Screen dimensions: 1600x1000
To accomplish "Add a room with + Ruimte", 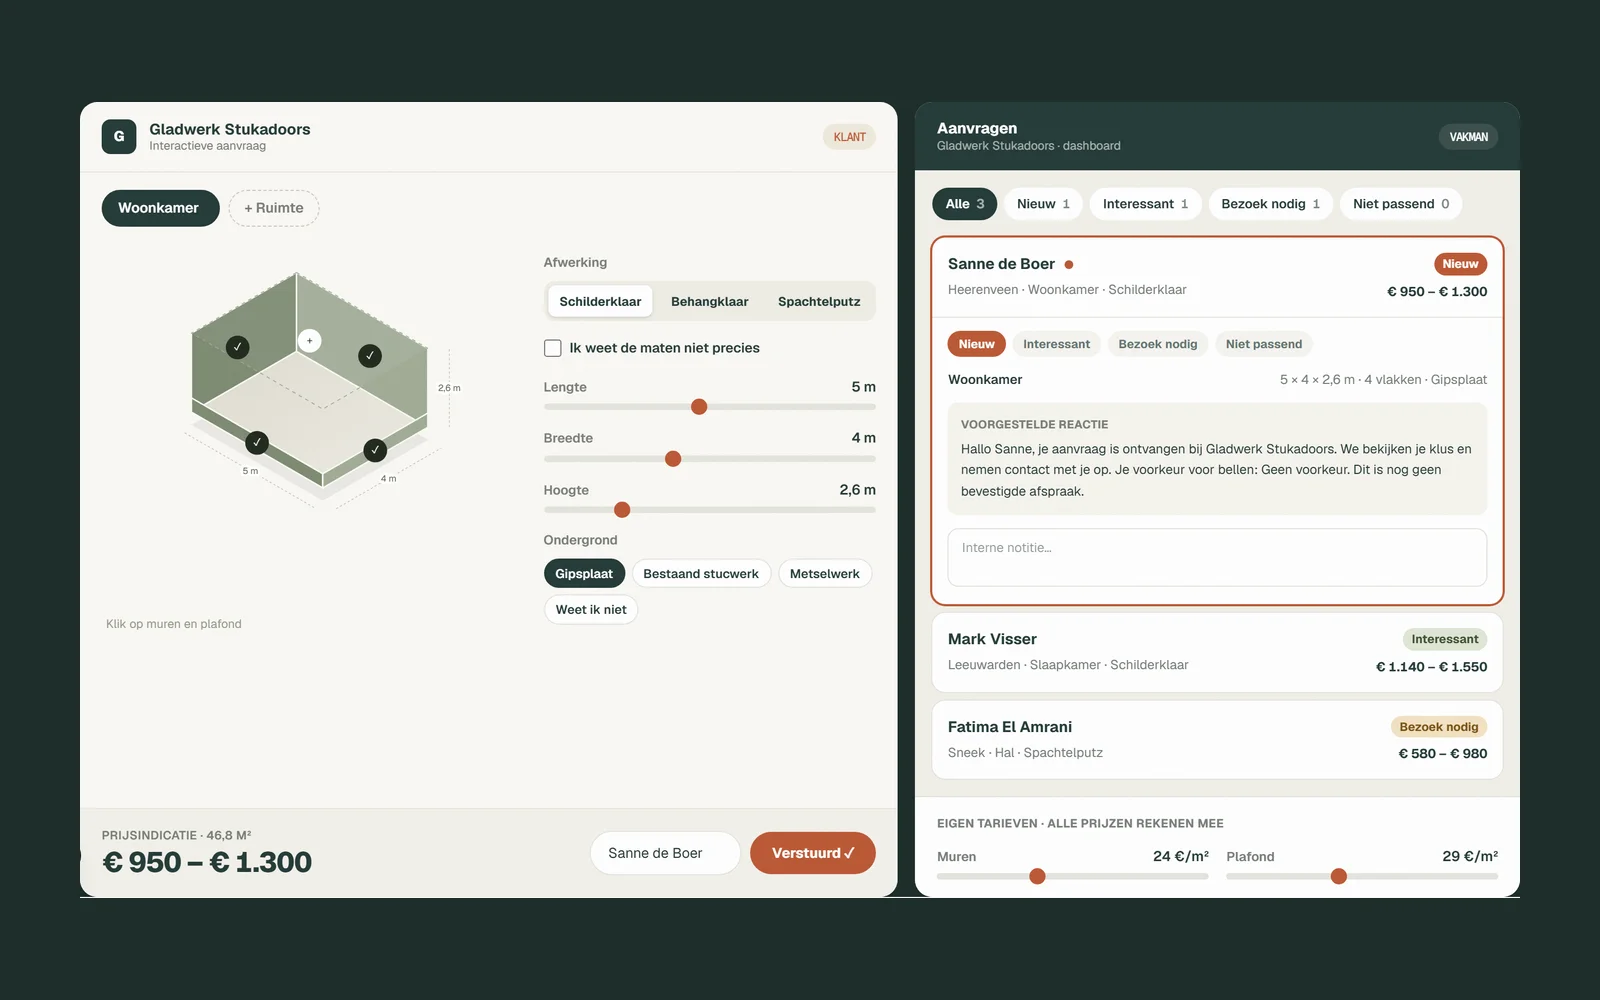I will pos(274,208).
